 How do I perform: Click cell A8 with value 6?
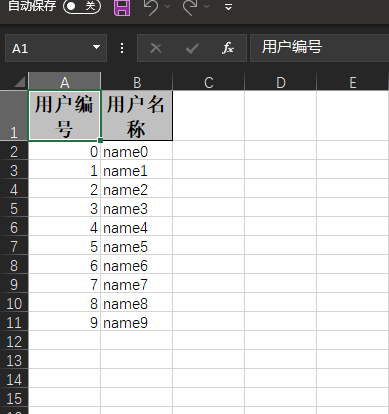[x=64, y=264]
